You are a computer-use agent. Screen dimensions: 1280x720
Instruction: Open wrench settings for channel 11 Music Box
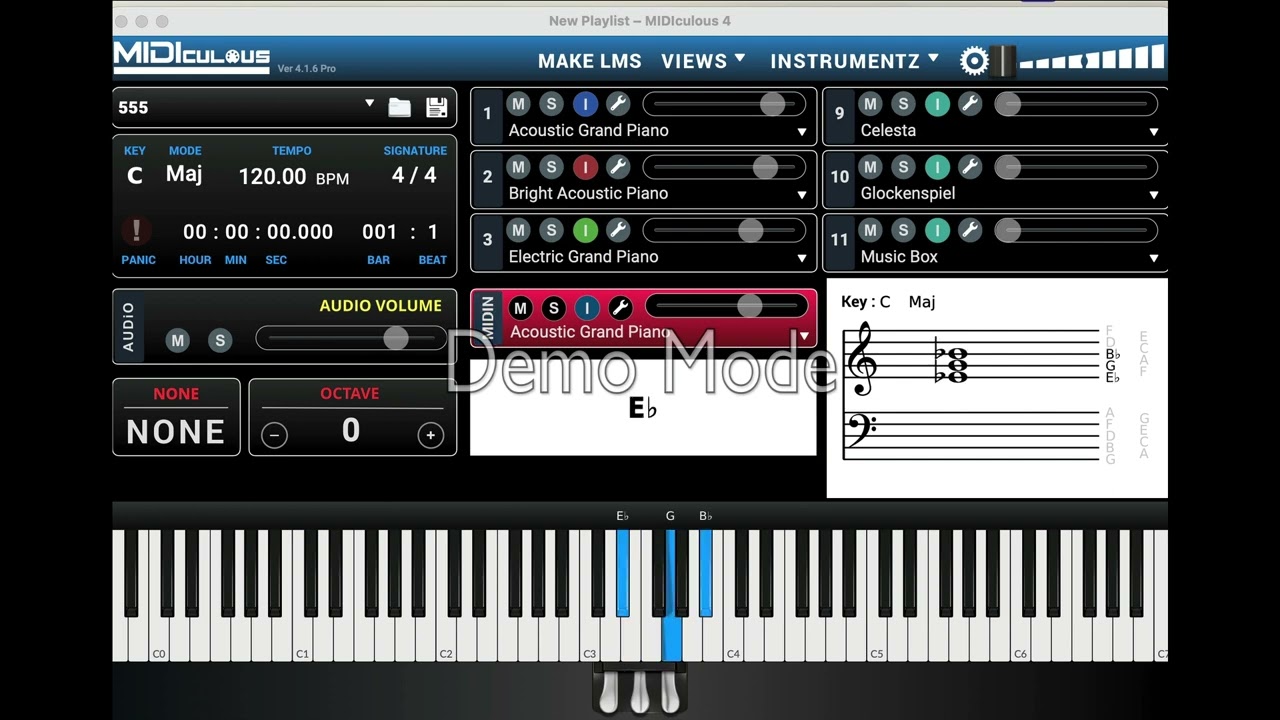click(x=970, y=230)
